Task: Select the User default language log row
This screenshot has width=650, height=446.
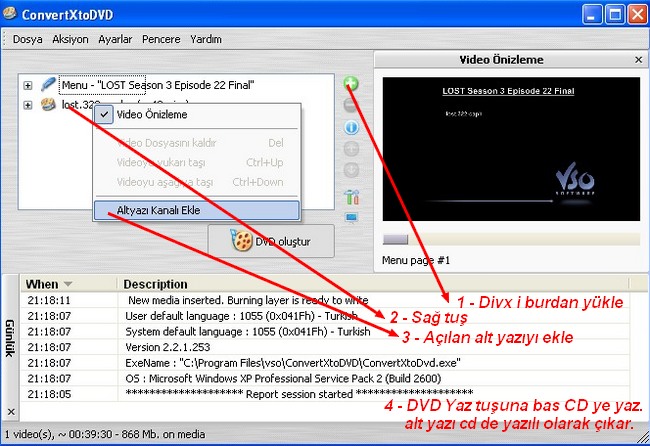Action: pos(325,316)
